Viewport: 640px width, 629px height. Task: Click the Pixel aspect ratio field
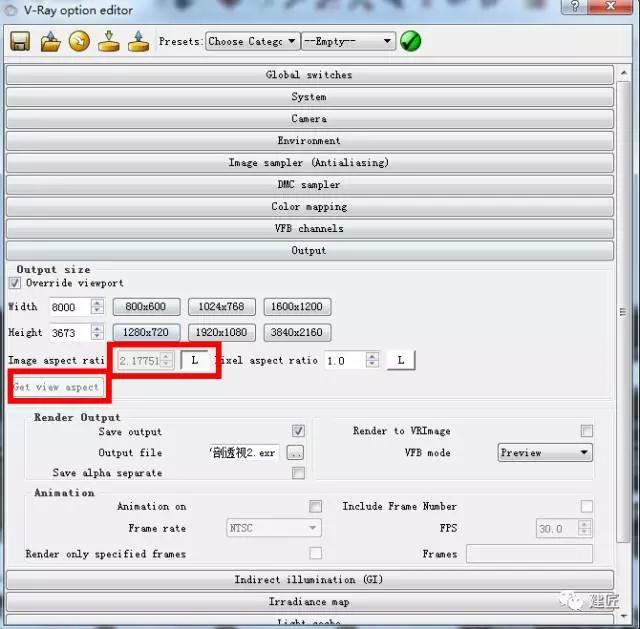pyautogui.click(x=345, y=360)
